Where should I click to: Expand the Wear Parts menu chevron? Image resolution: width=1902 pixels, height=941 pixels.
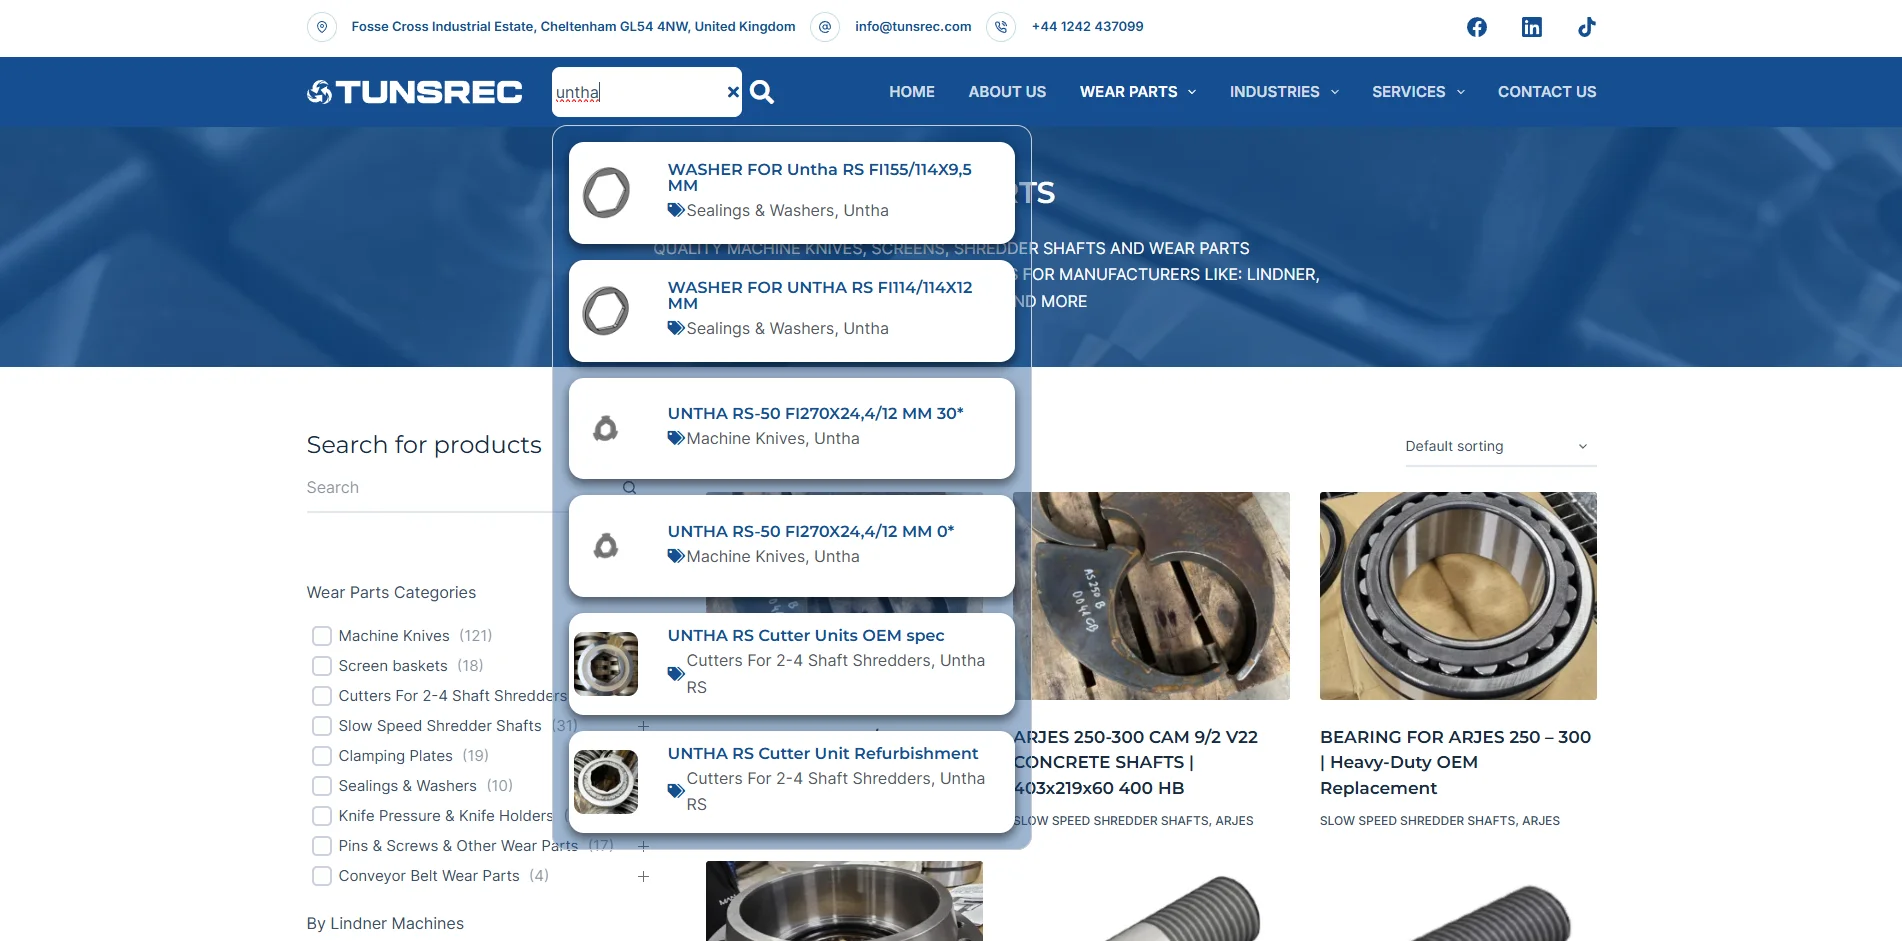[x=1192, y=92]
